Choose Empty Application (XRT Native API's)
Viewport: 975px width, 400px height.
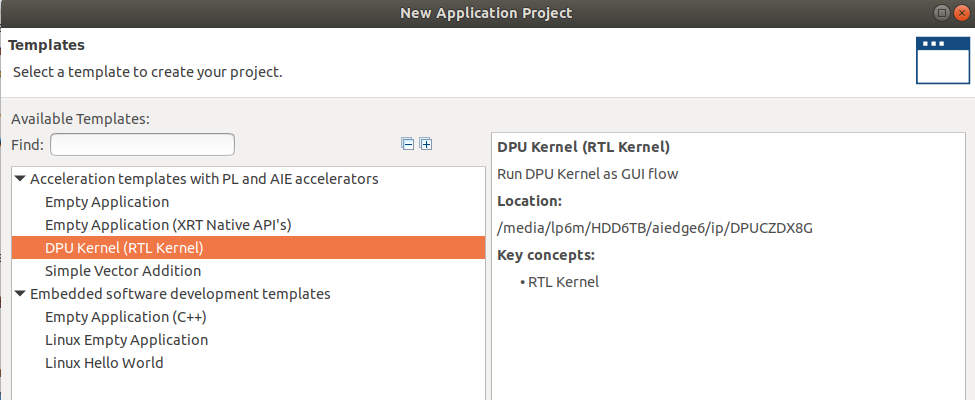(168, 225)
